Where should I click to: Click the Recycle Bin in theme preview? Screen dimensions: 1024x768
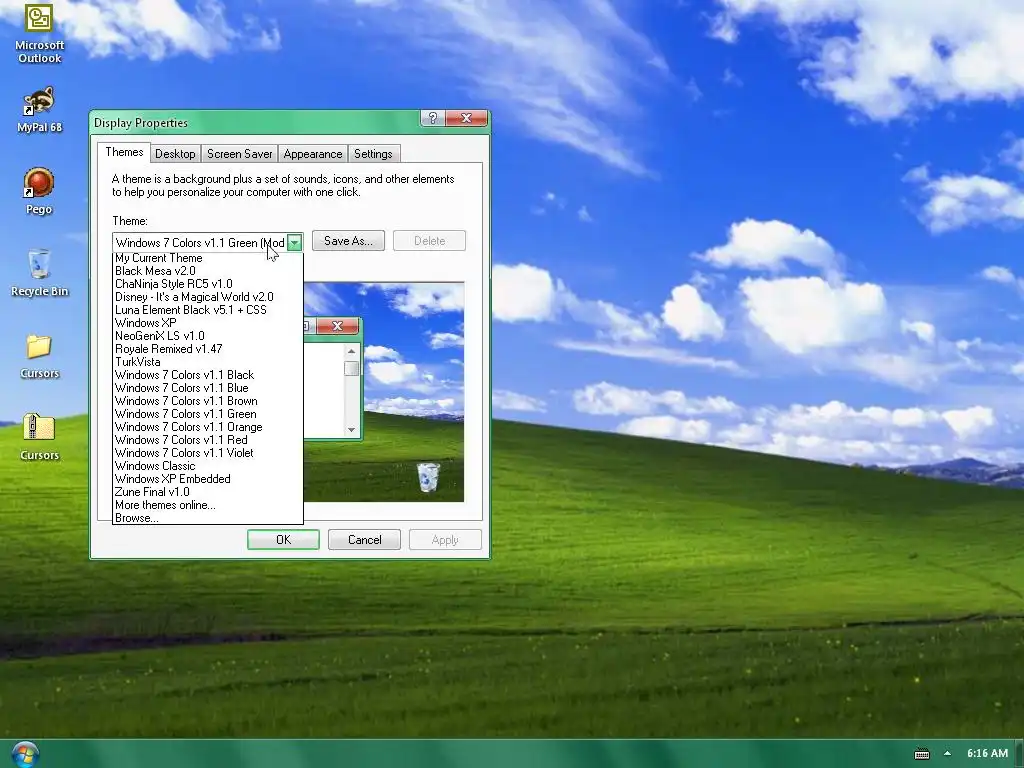(x=428, y=477)
